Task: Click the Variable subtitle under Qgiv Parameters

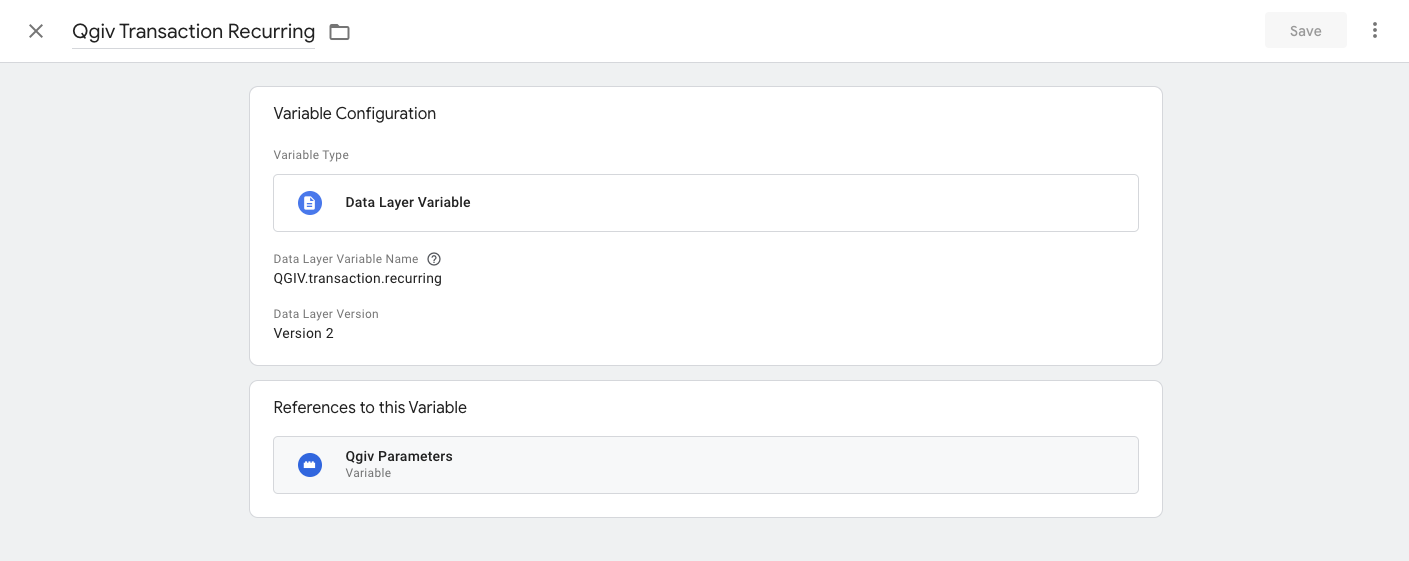Action: (x=368, y=473)
